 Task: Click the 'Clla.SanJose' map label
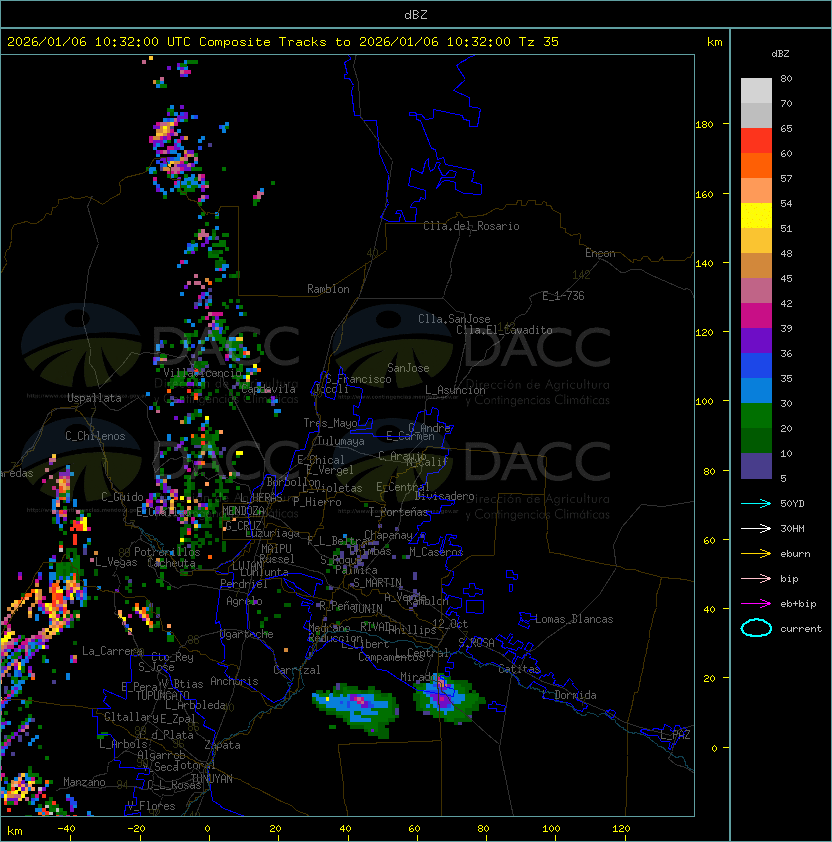pyautogui.click(x=454, y=319)
